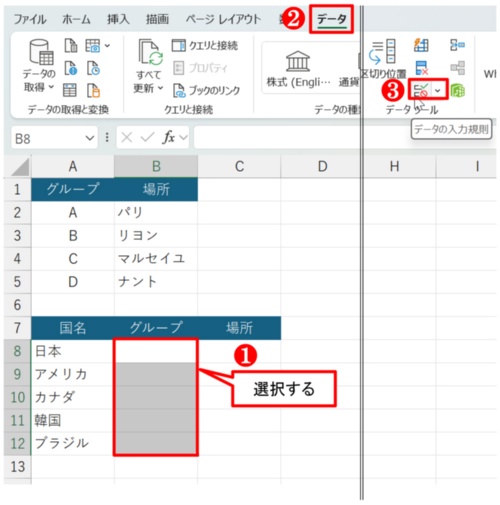500x505 pixels.
Task: Click the Relationships icon
Action: pyautogui.click(x=457, y=68)
